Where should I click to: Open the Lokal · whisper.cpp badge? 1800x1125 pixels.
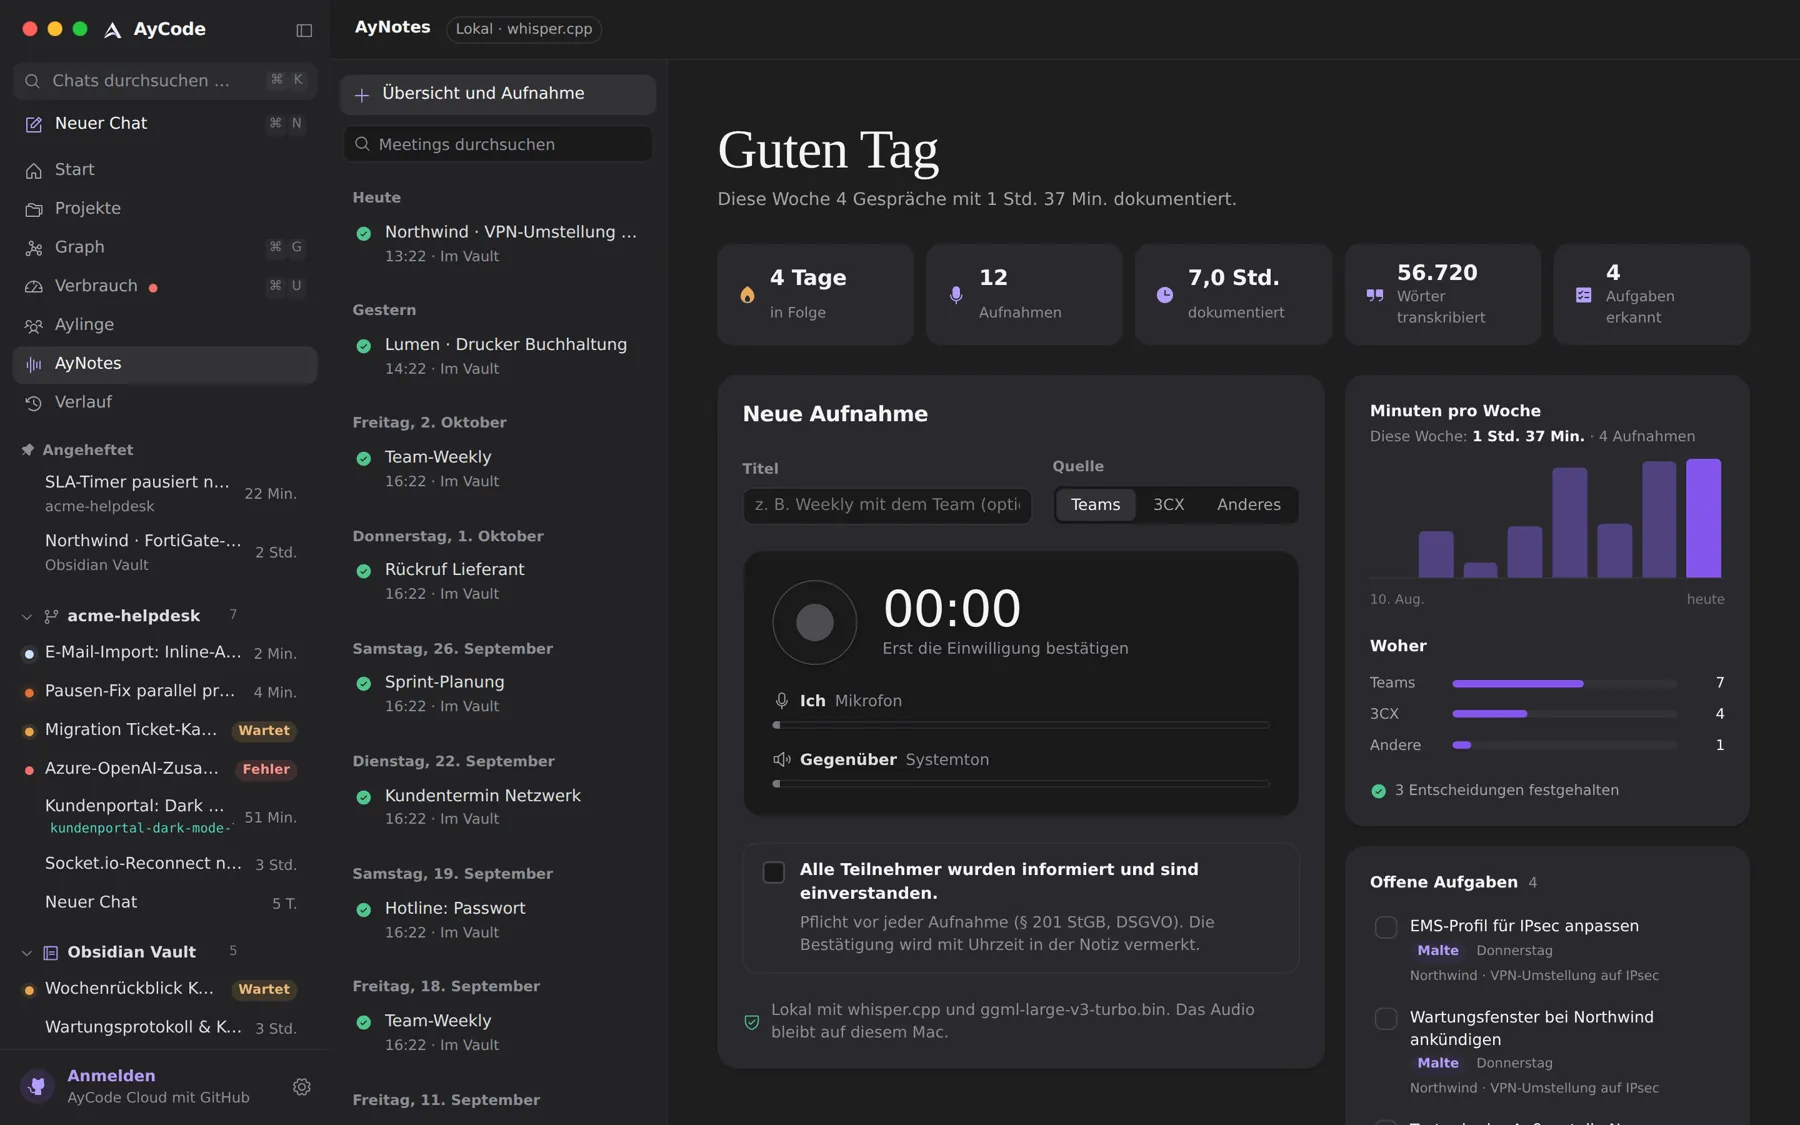coord(524,29)
